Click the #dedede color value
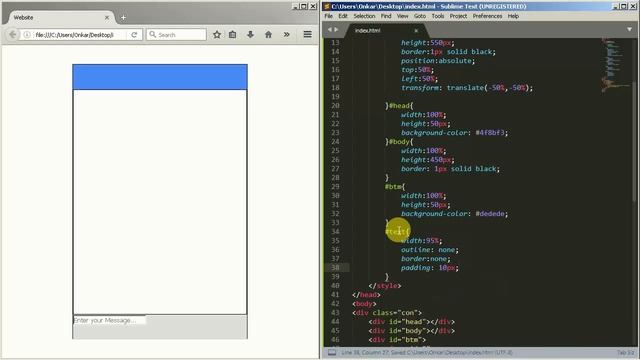The image size is (640, 360). (490, 214)
